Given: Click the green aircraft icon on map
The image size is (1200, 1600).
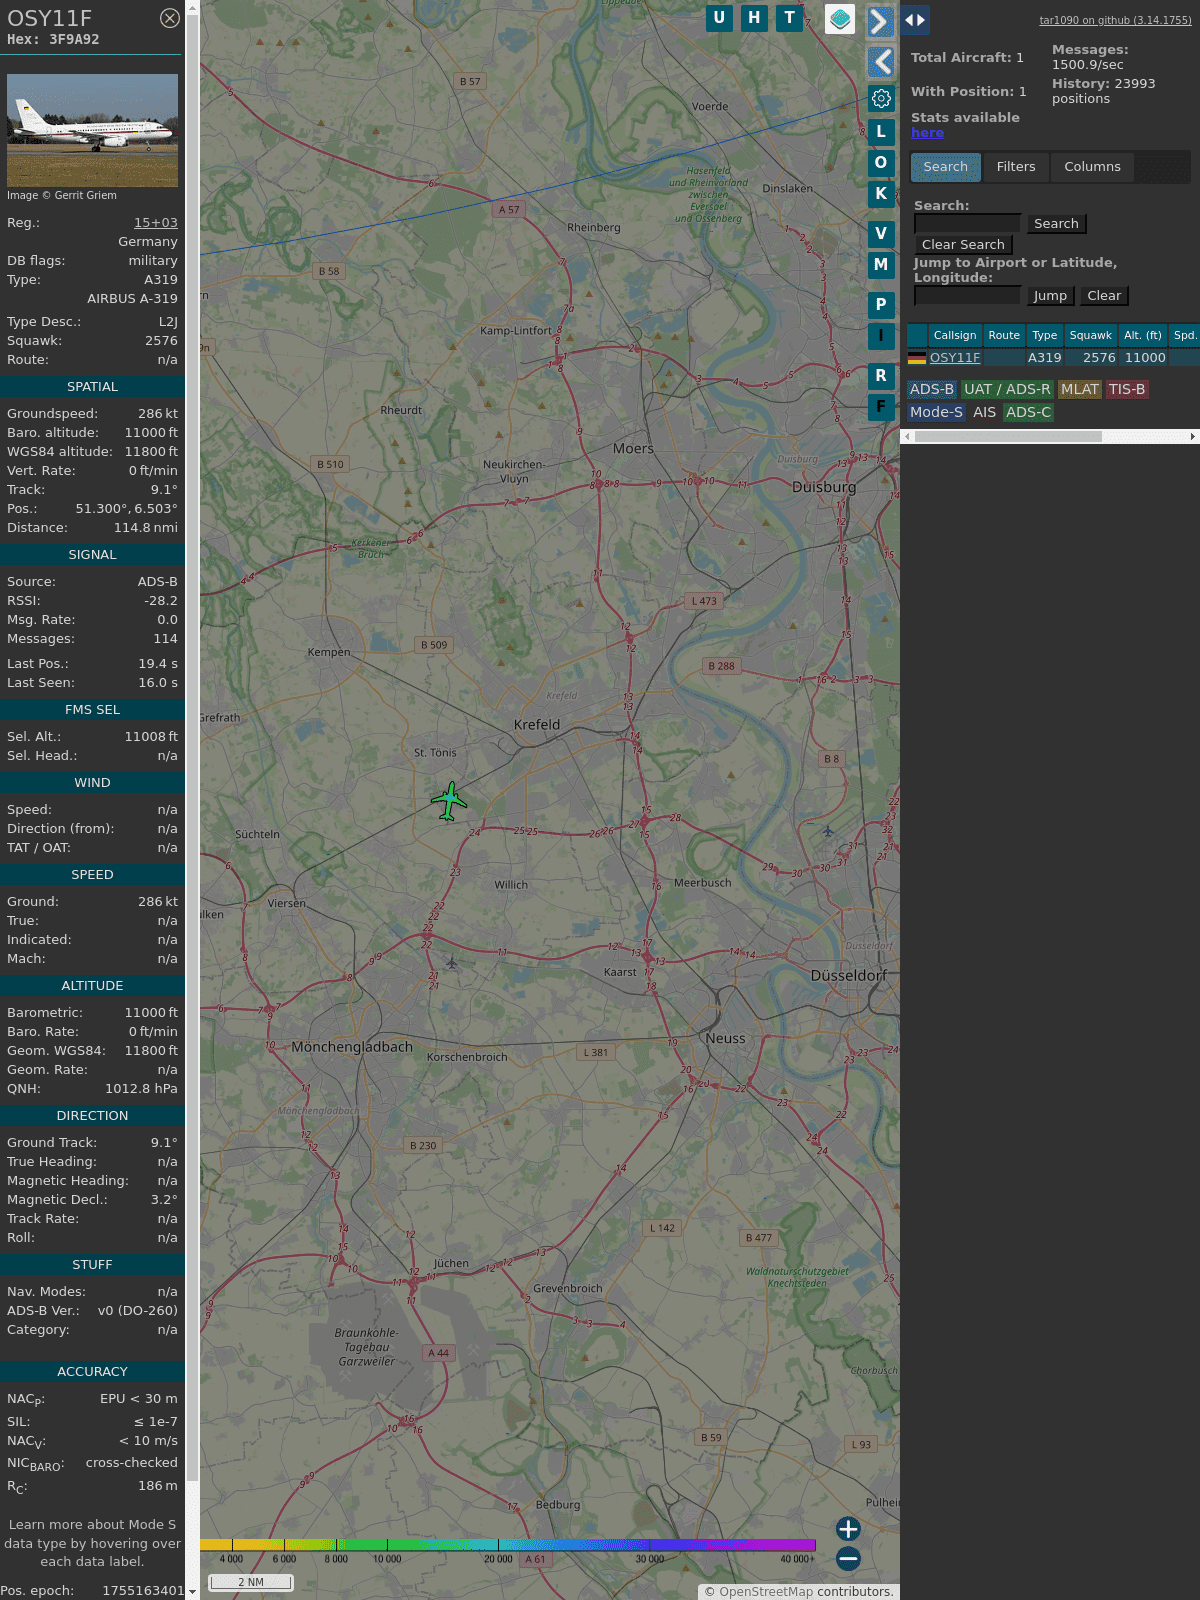Looking at the screenshot, I should [449, 801].
